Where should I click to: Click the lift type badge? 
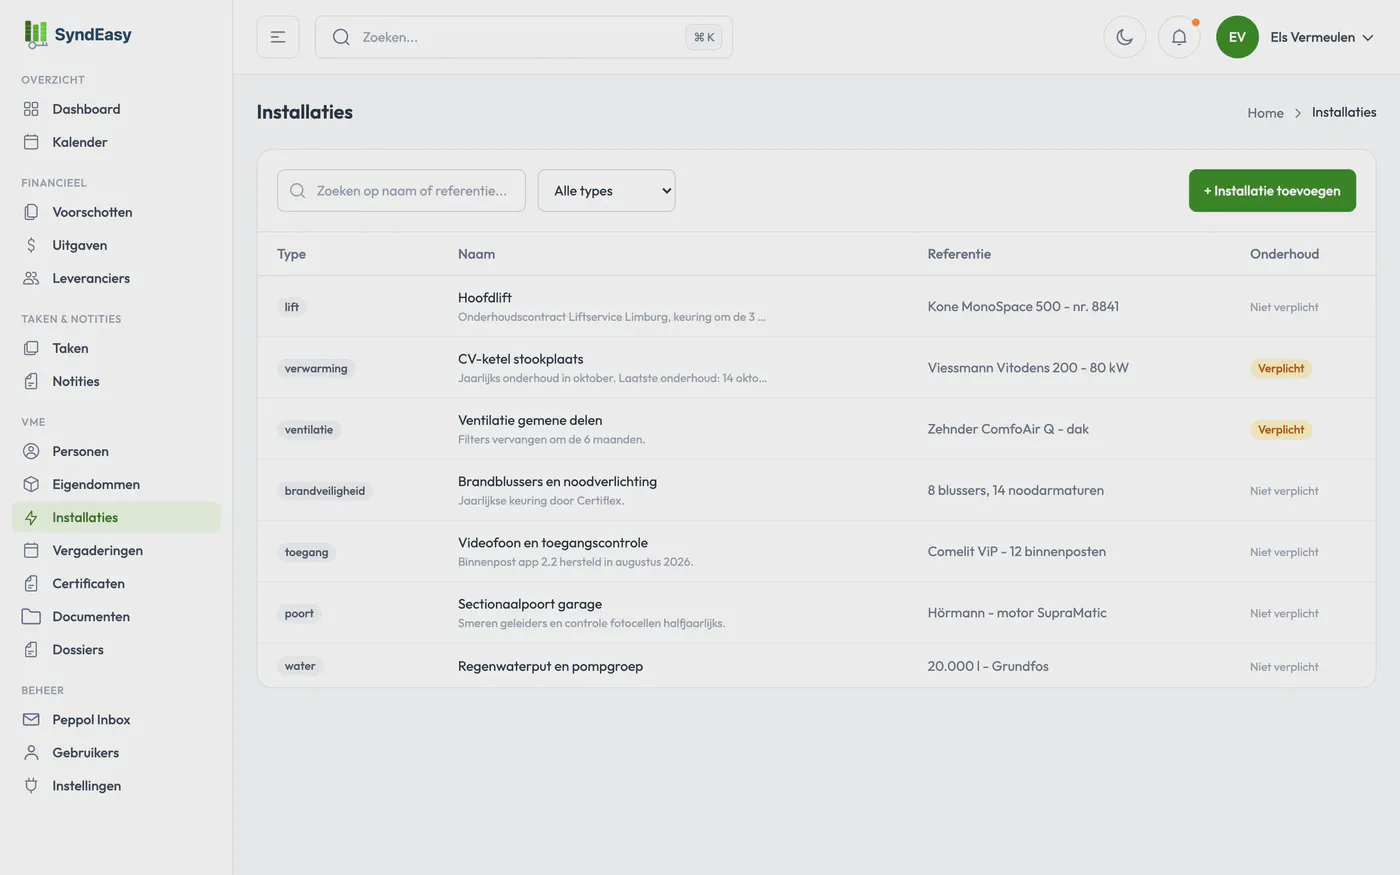point(292,307)
